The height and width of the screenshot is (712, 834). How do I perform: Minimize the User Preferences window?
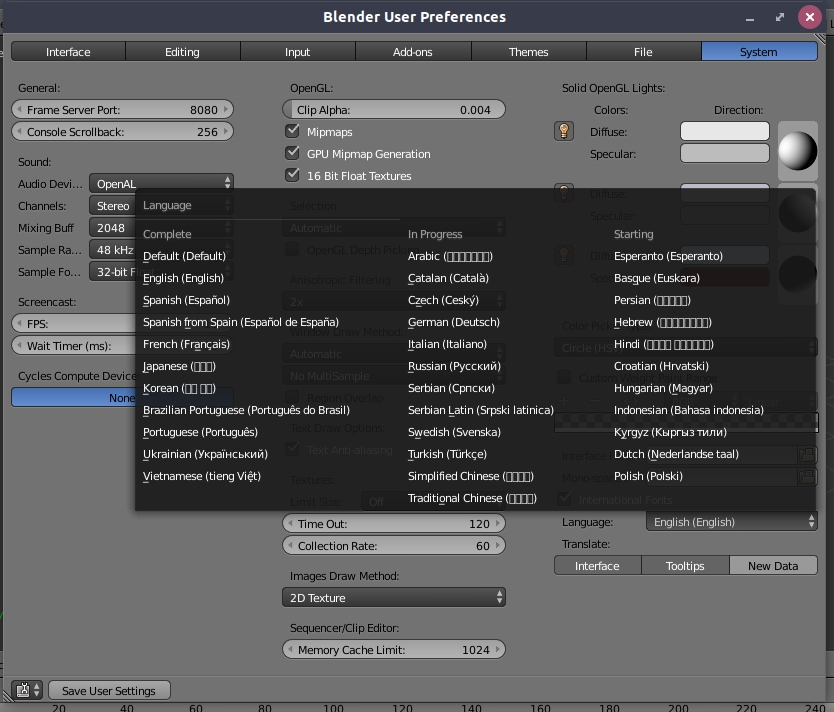[x=750, y=19]
